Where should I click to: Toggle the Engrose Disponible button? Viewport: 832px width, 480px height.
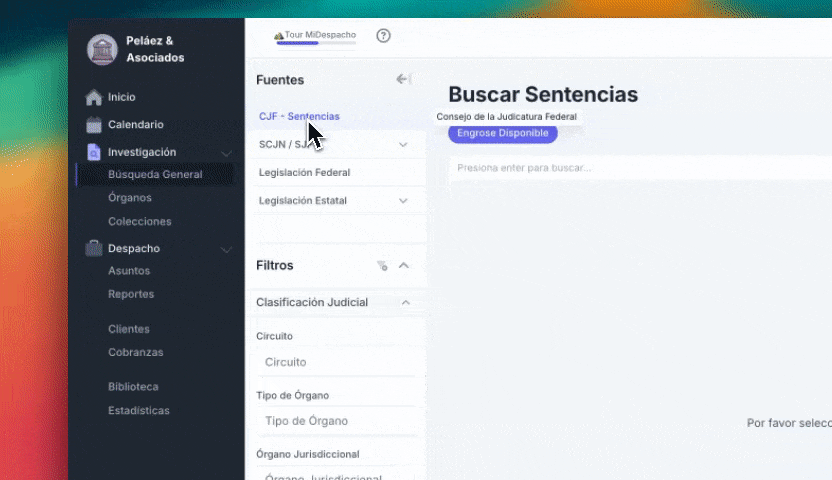click(x=502, y=133)
